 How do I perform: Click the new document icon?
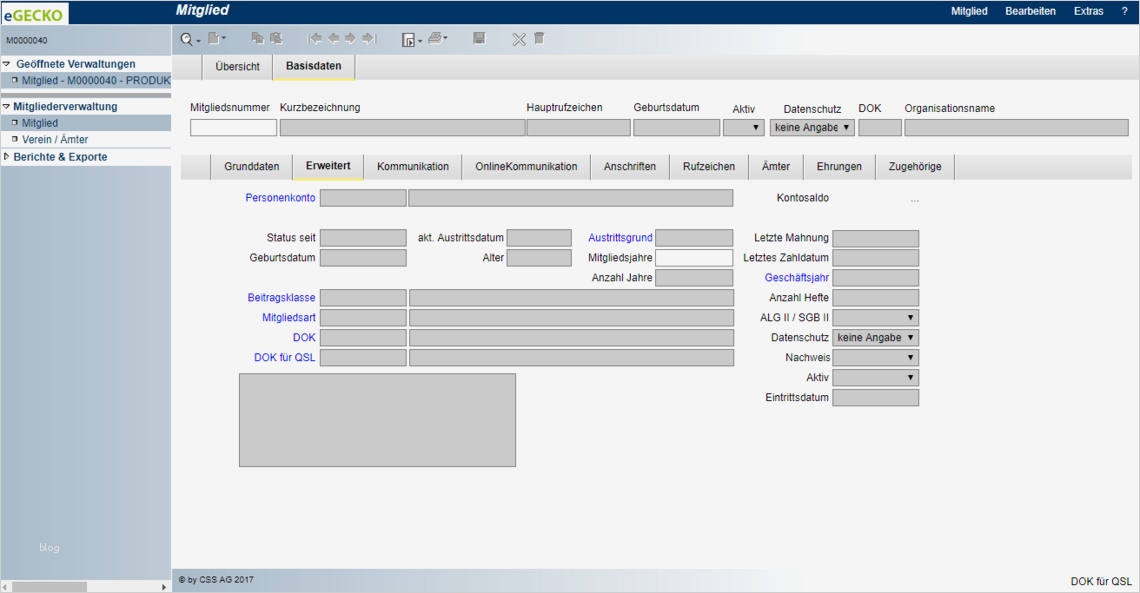click(x=213, y=39)
